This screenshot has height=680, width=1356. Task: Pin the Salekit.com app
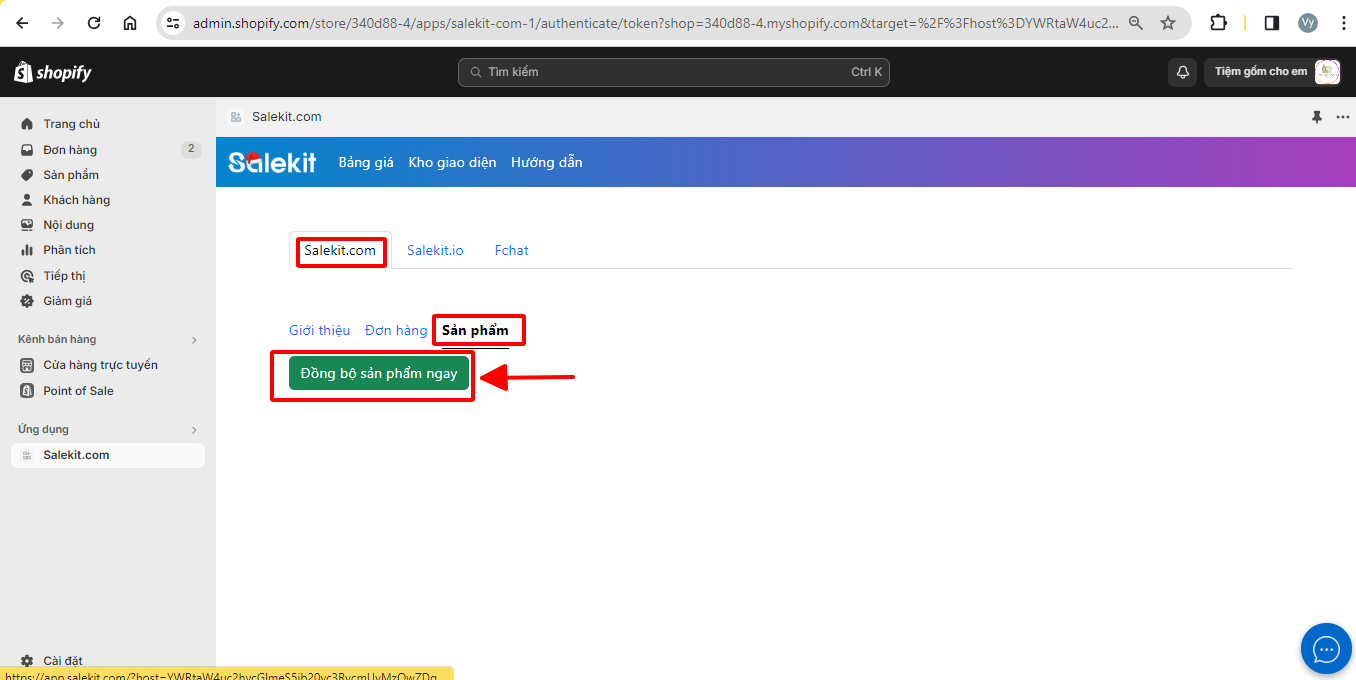pos(1317,117)
